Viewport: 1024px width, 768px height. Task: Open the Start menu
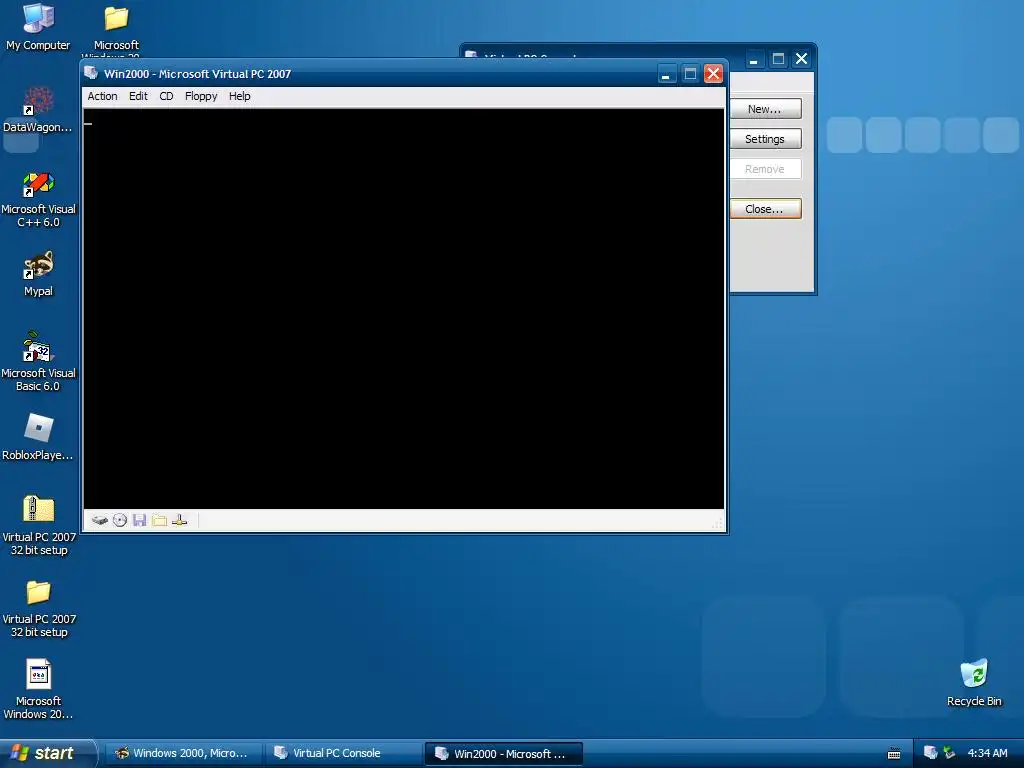[48, 753]
